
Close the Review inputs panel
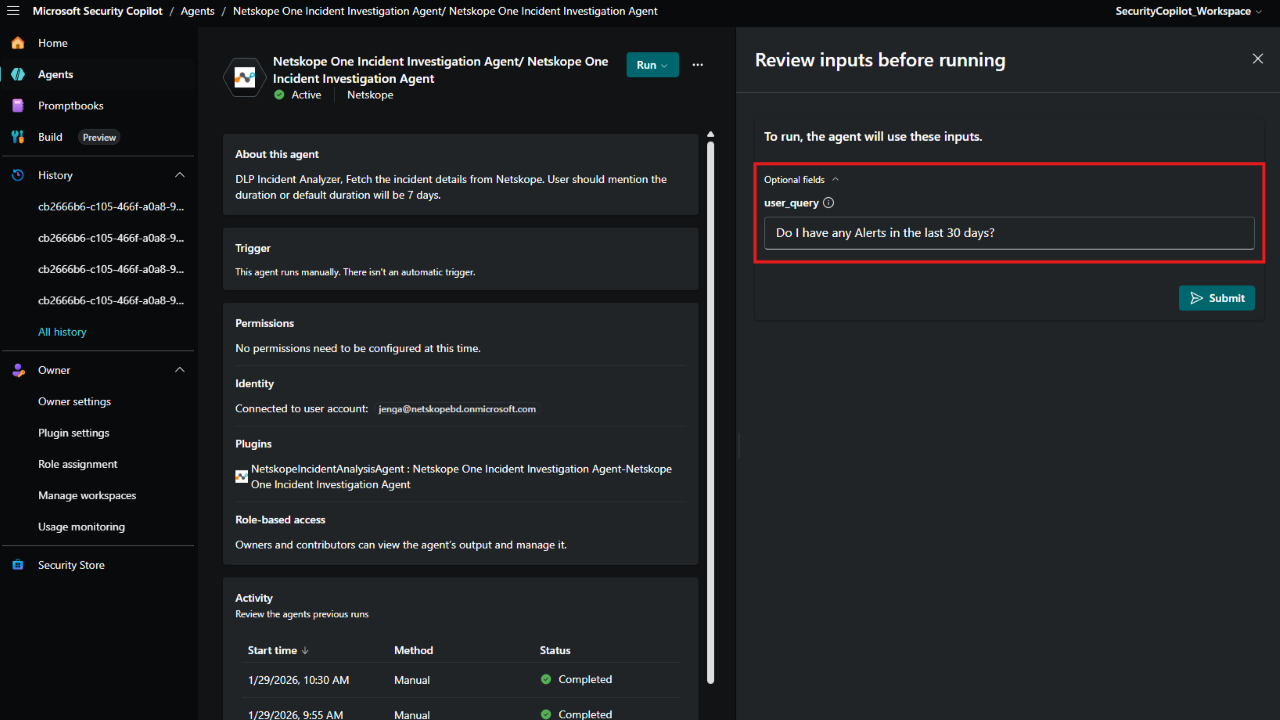click(1258, 59)
